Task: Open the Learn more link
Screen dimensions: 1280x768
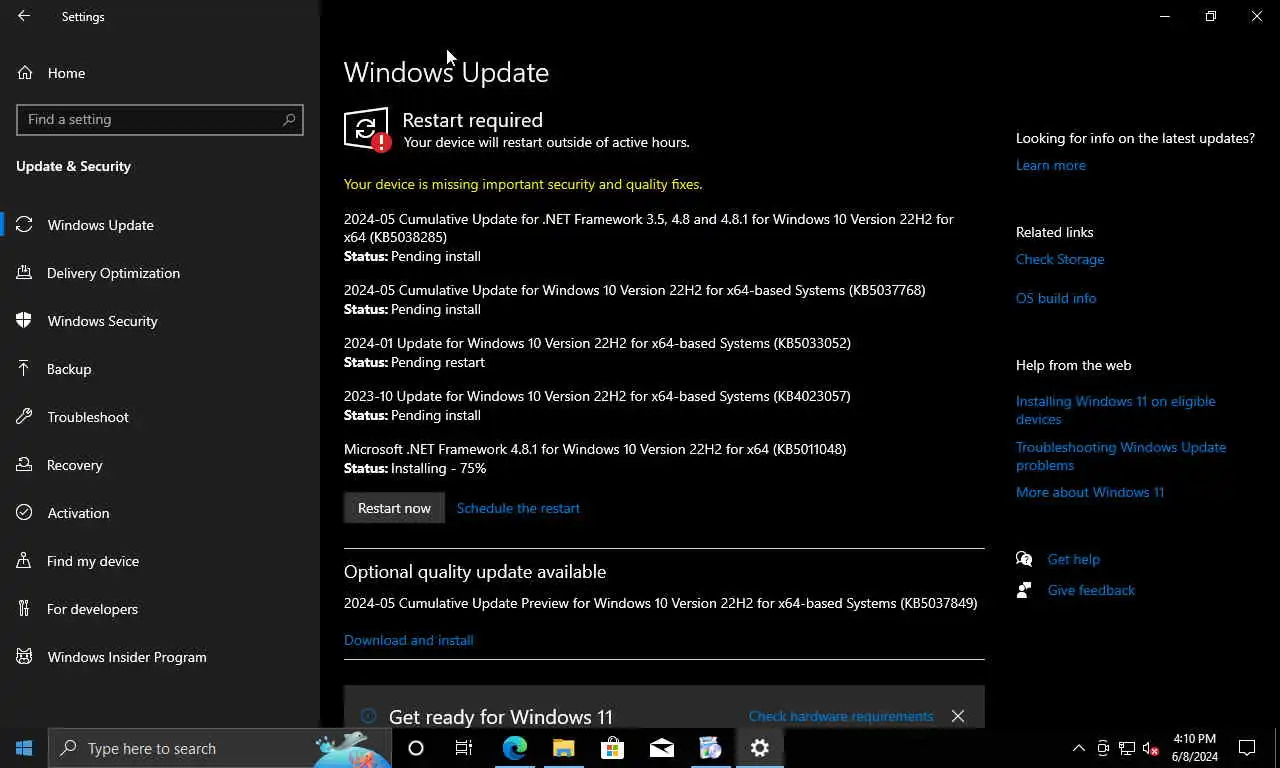Action: [1050, 165]
